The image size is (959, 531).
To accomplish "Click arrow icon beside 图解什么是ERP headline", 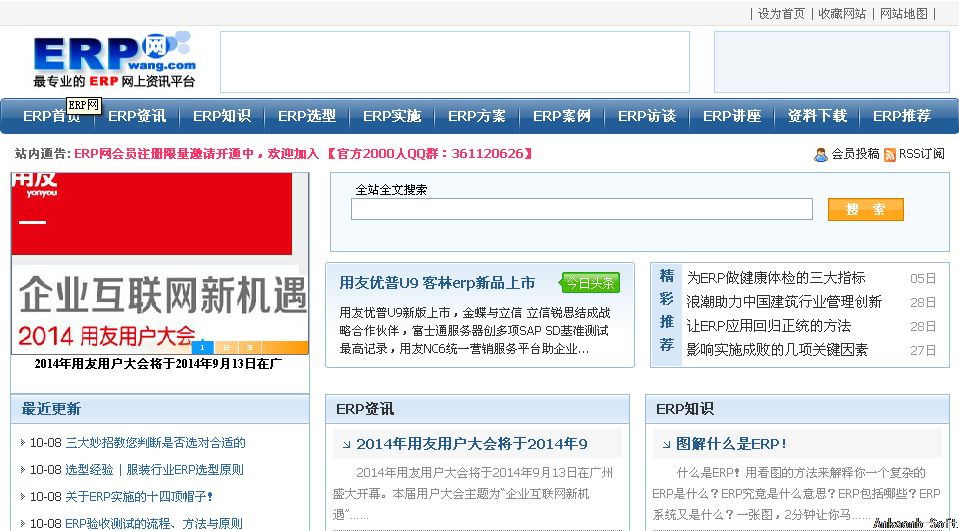I will click(x=665, y=444).
